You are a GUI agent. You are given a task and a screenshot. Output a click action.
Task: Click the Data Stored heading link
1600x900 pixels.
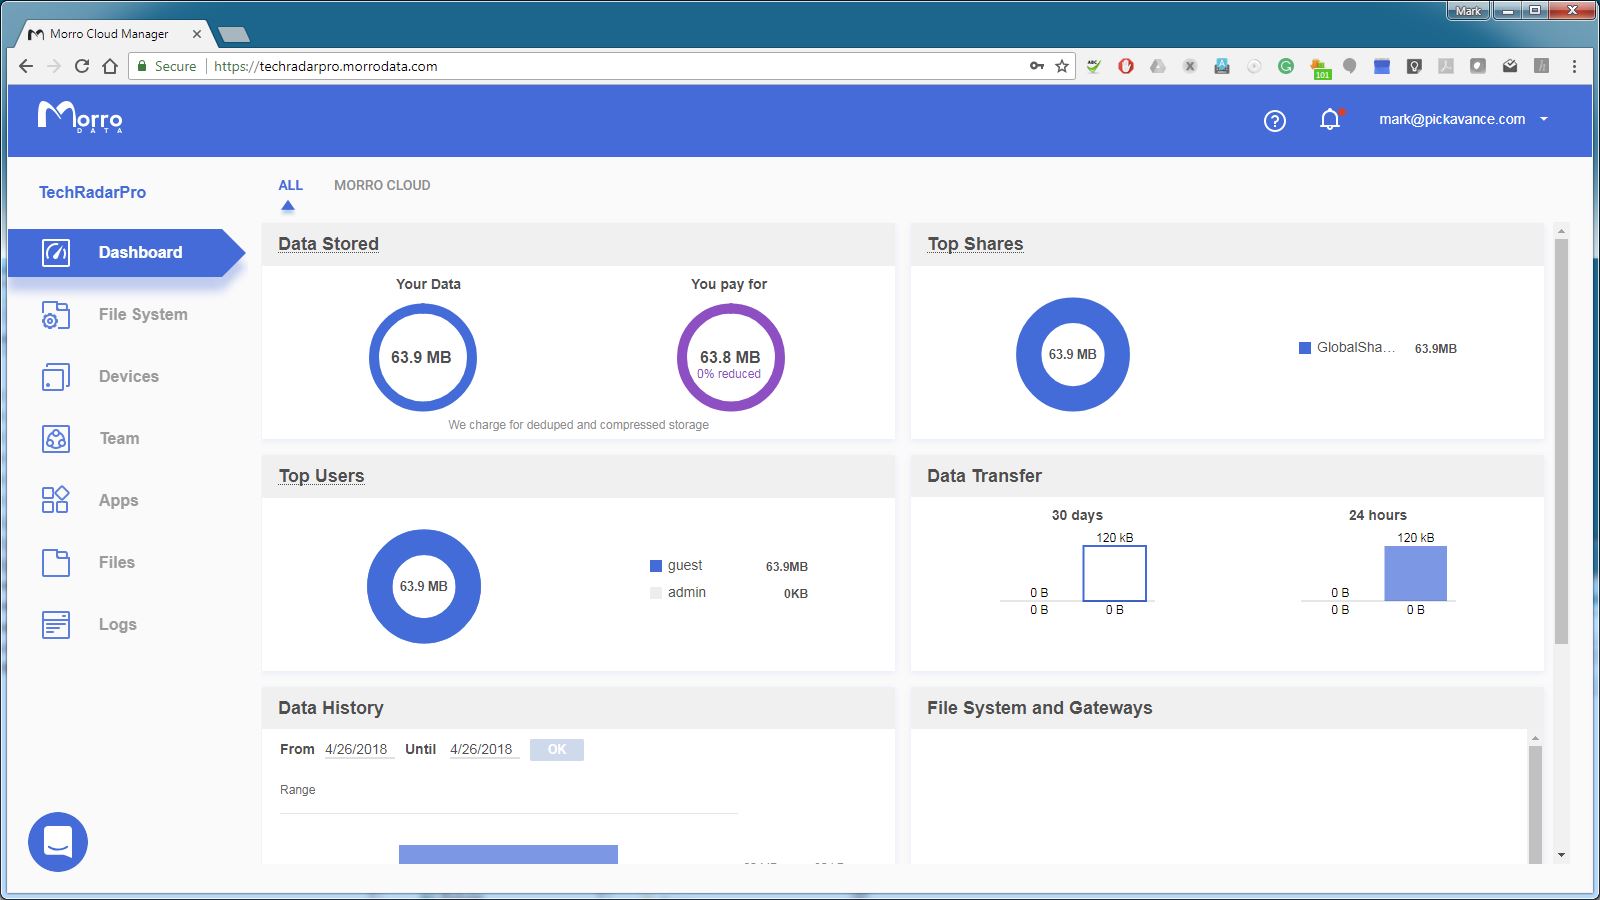328,244
